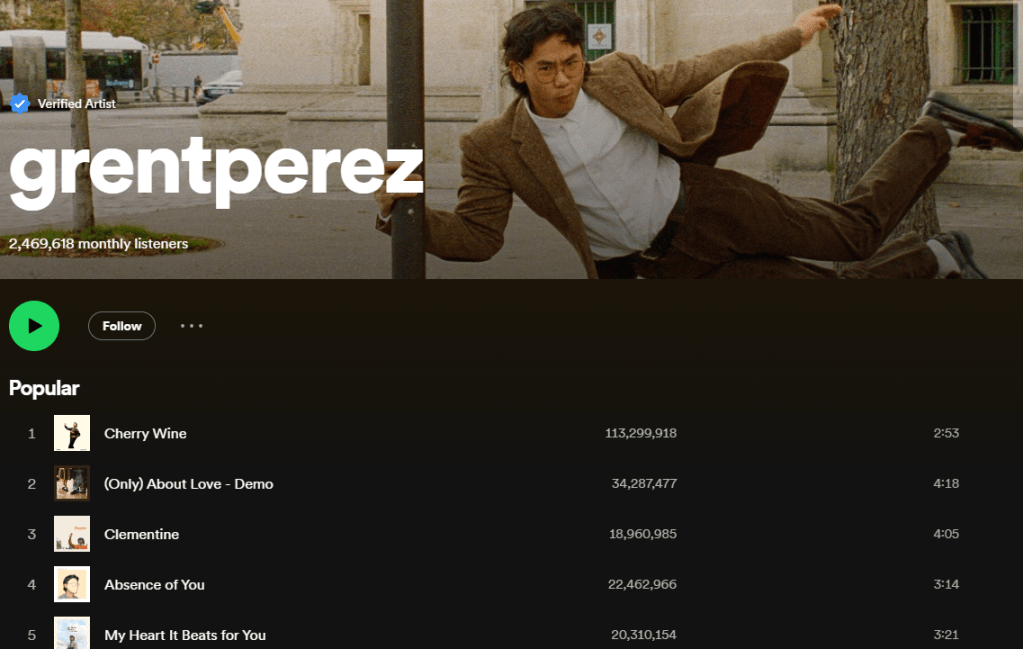This screenshot has width=1023, height=649.
Task: Click the Cherry Wine album cover thumbnail
Action: click(72, 433)
